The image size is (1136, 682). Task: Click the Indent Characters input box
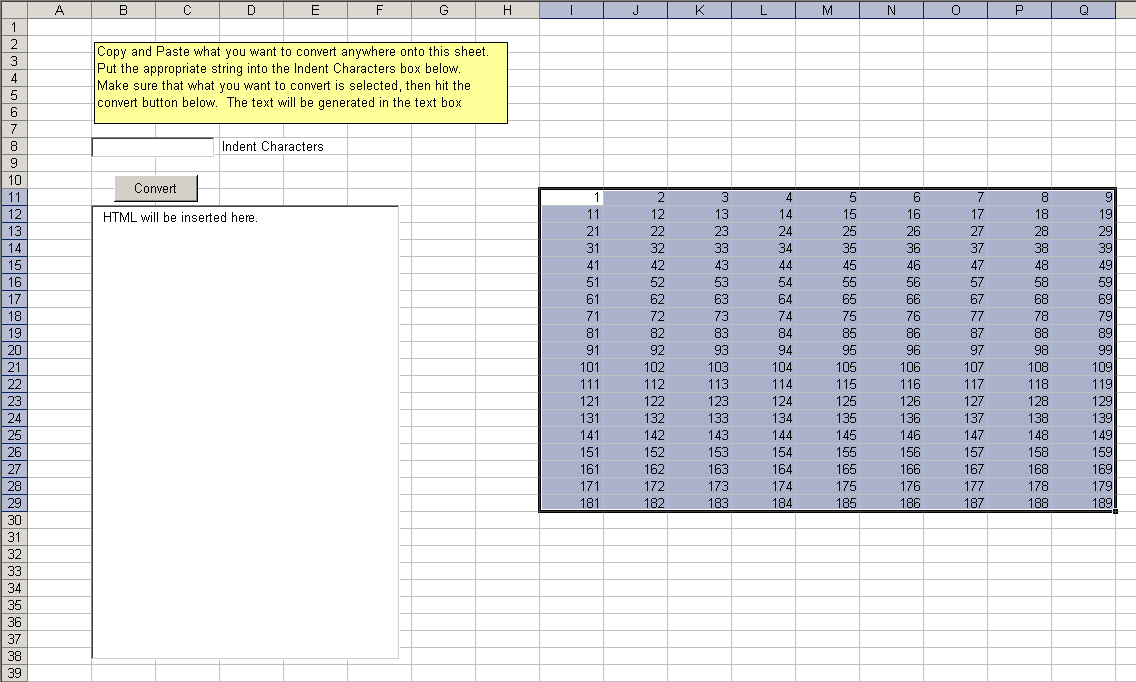(x=152, y=147)
